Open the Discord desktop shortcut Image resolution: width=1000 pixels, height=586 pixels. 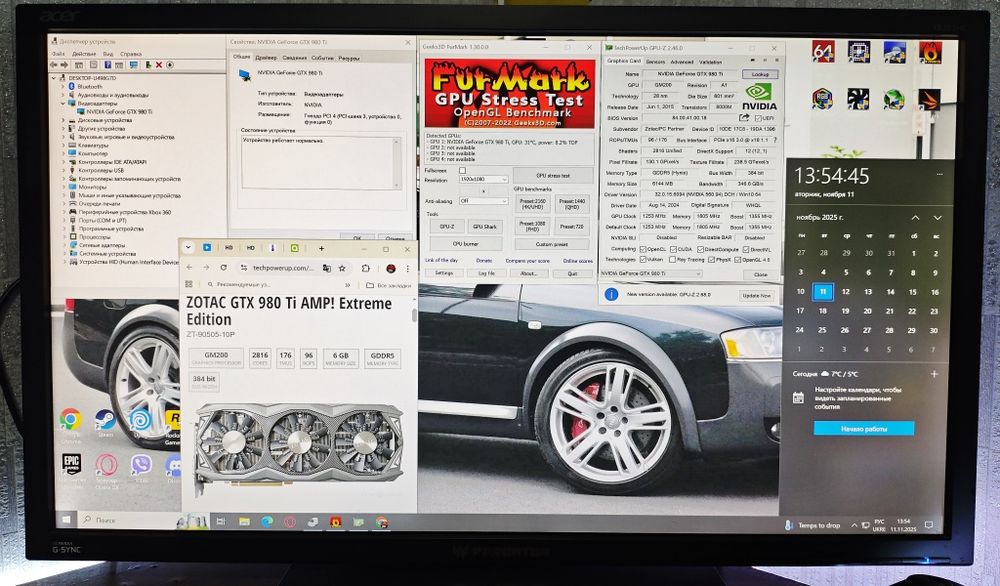[x=173, y=465]
